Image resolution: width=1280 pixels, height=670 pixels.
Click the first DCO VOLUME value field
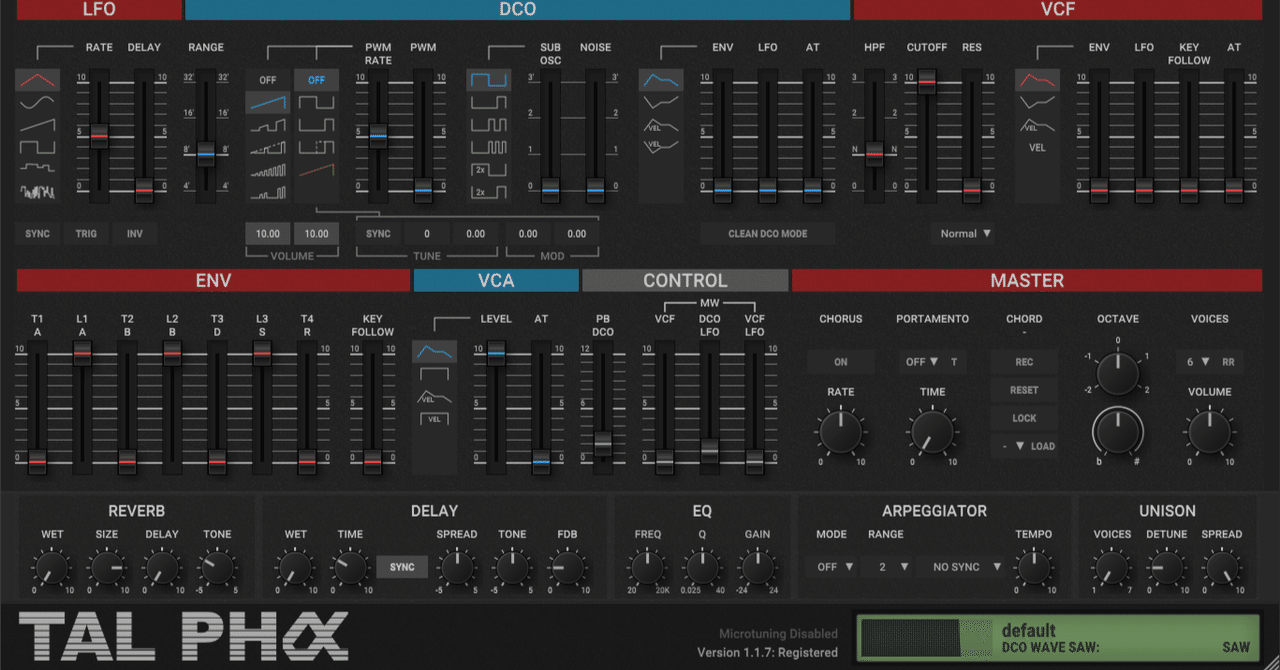(268, 234)
